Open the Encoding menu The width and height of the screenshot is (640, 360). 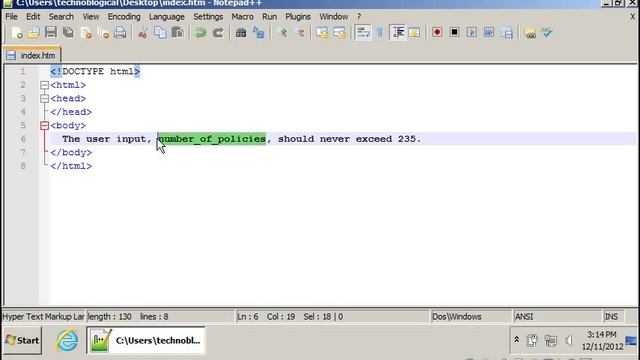(x=124, y=17)
